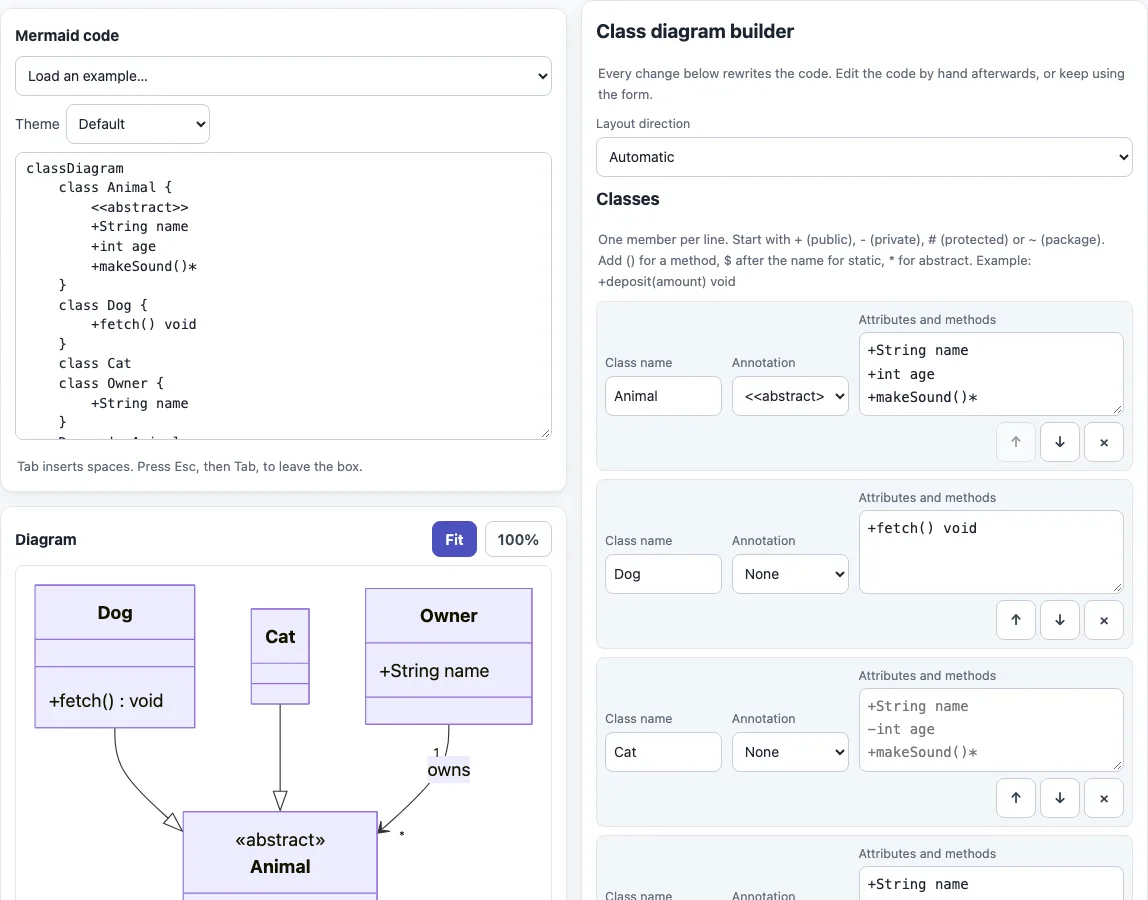Move the Dog class up
1148x900 pixels.
(1015, 620)
